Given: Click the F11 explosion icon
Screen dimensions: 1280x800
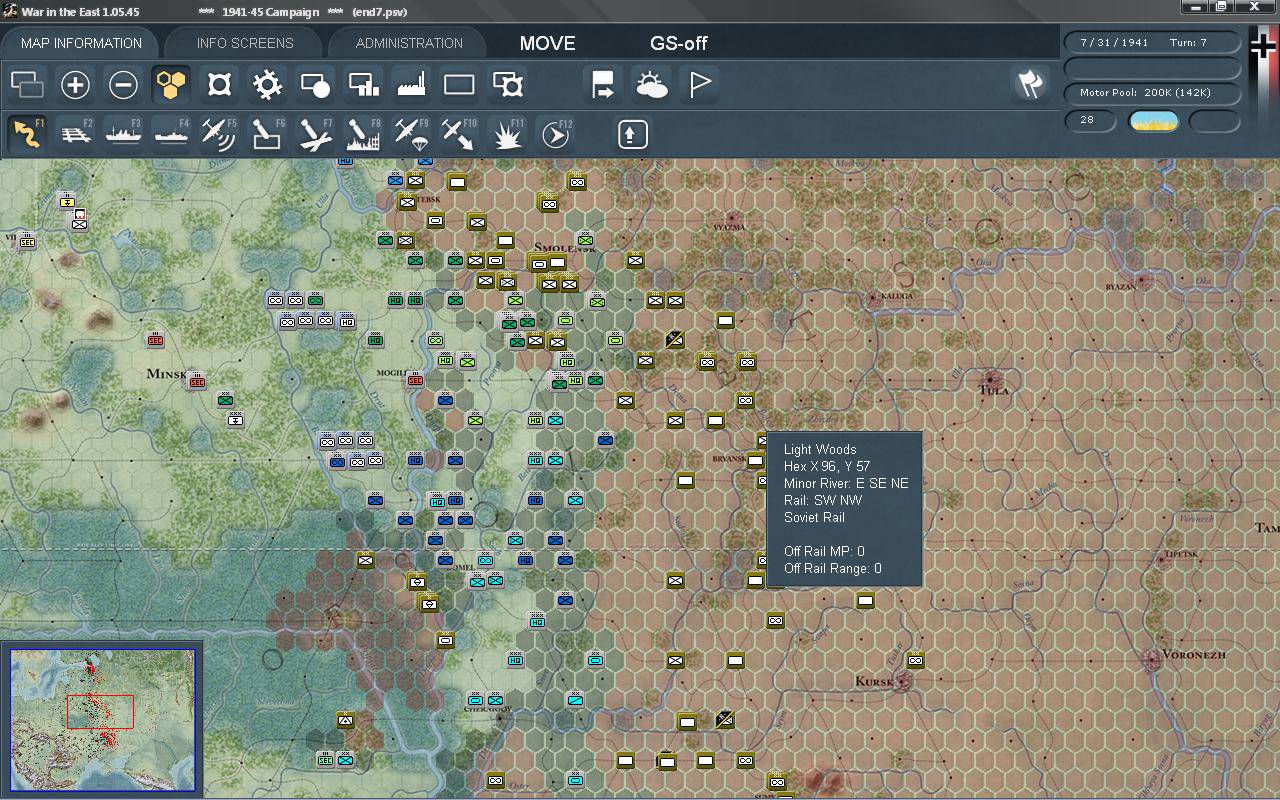Looking at the screenshot, I should [x=507, y=134].
